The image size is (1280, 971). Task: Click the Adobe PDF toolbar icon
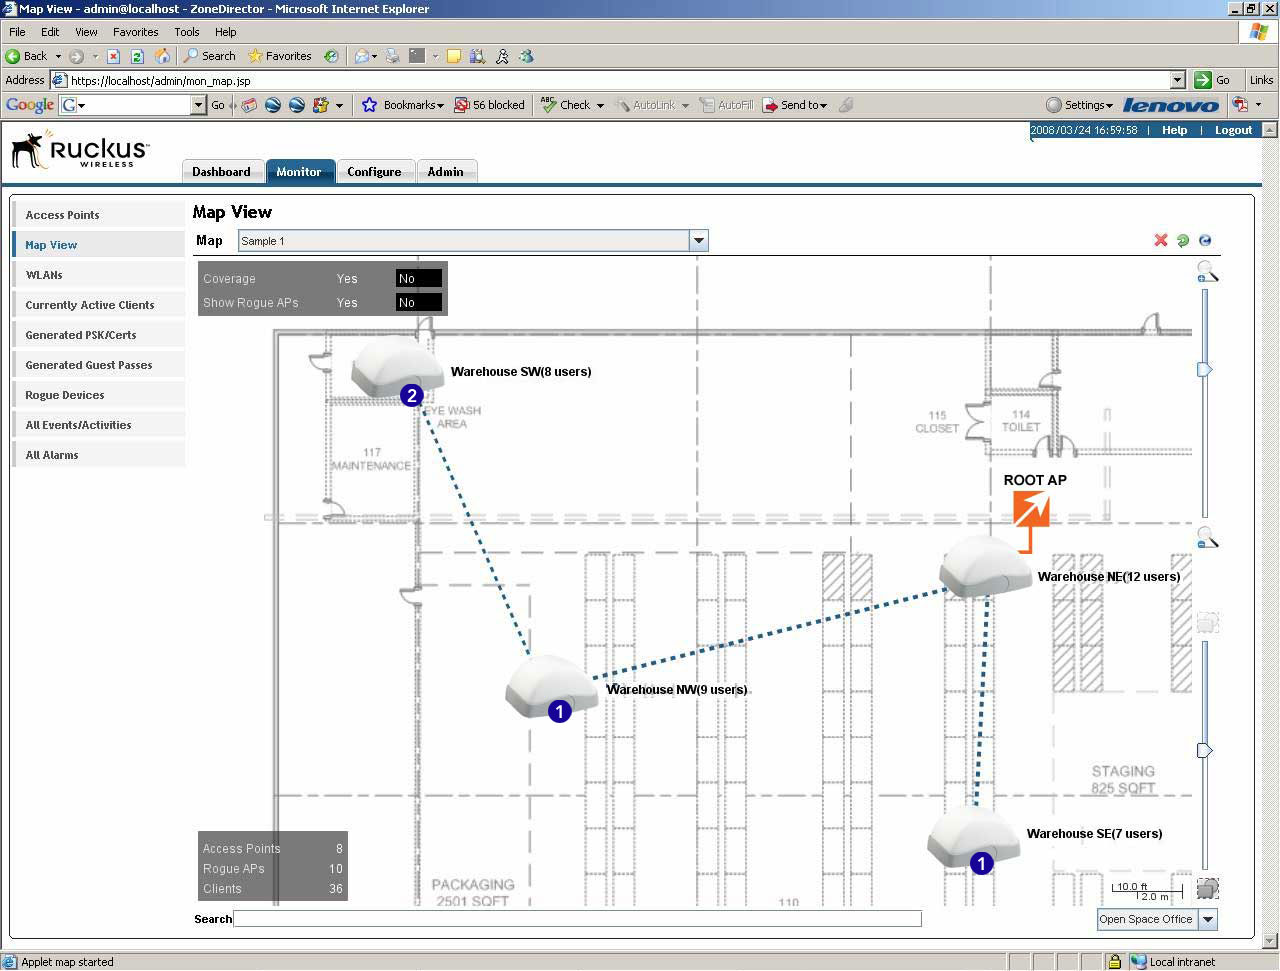coord(1241,105)
